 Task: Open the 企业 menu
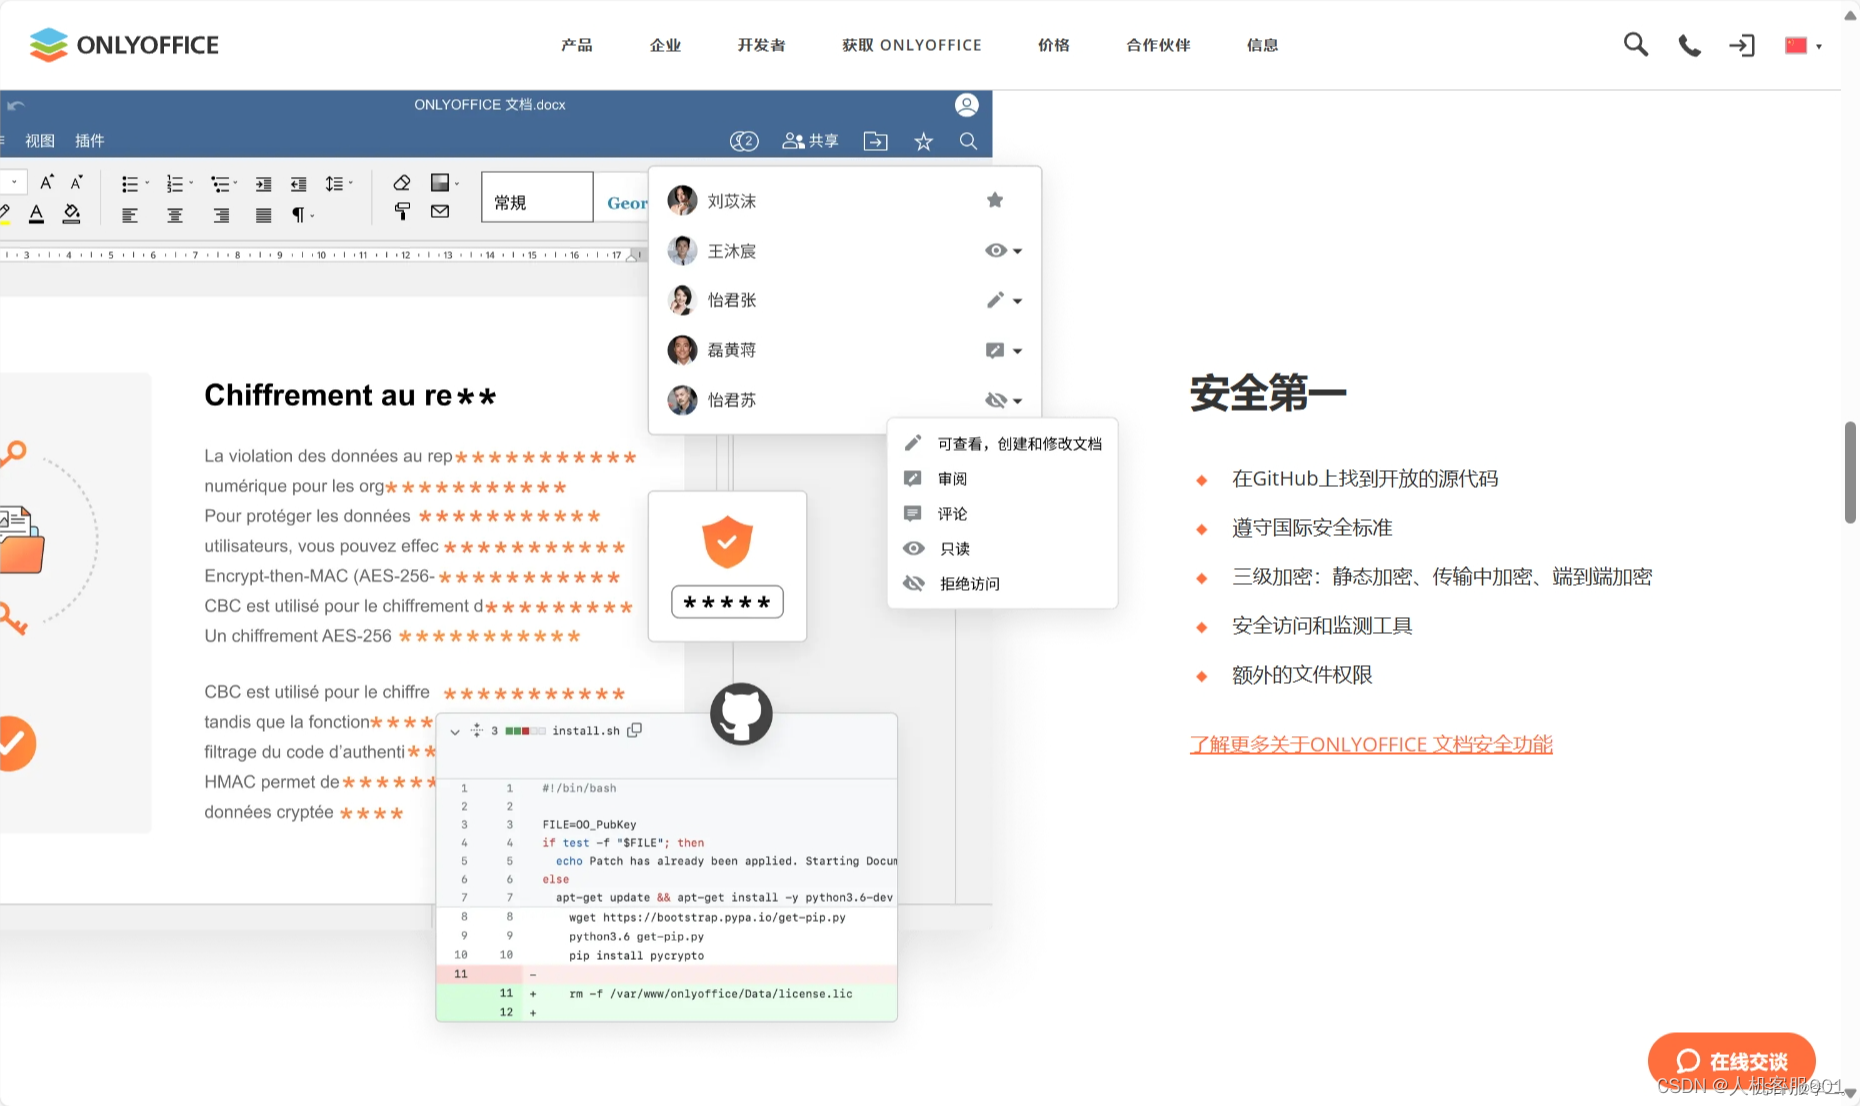665,45
